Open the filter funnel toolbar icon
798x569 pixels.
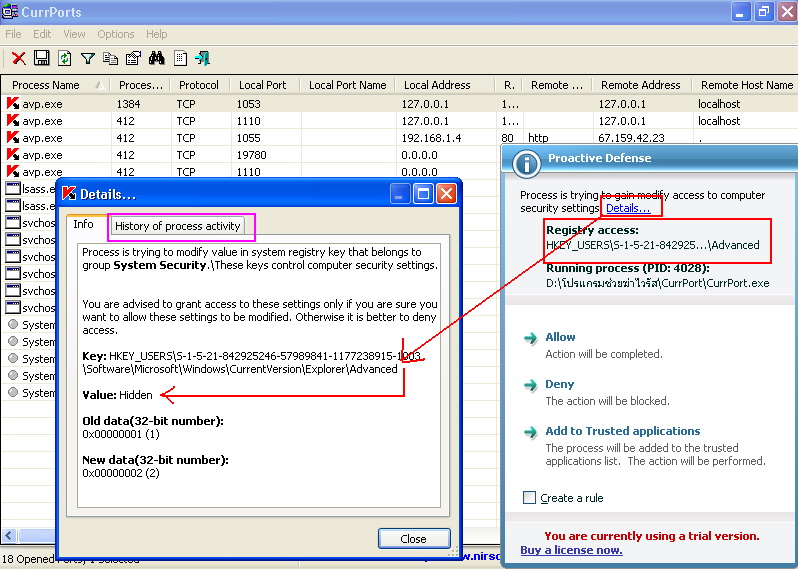coord(88,59)
